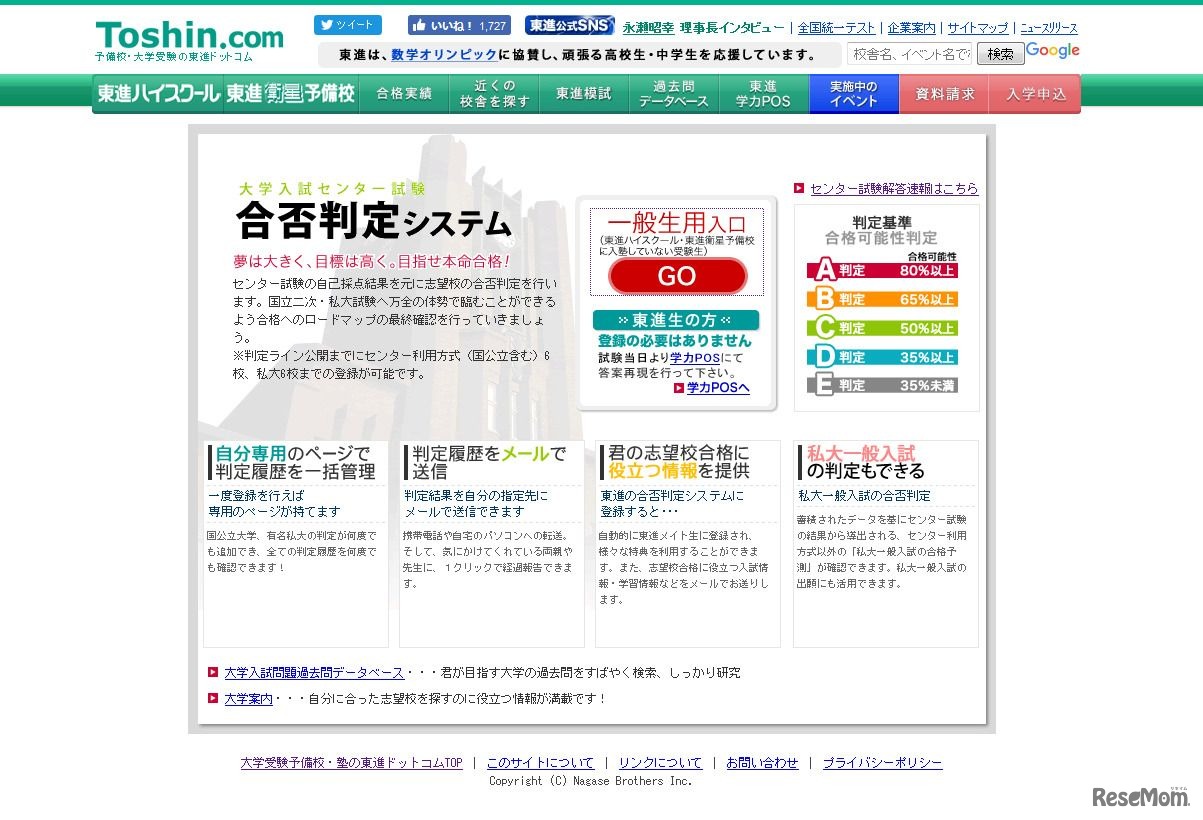Image resolution: width=1203 pixels, height=820 pixels.
Task: Open センター試験解答速報はこちら link
Action: coord(893,188)
